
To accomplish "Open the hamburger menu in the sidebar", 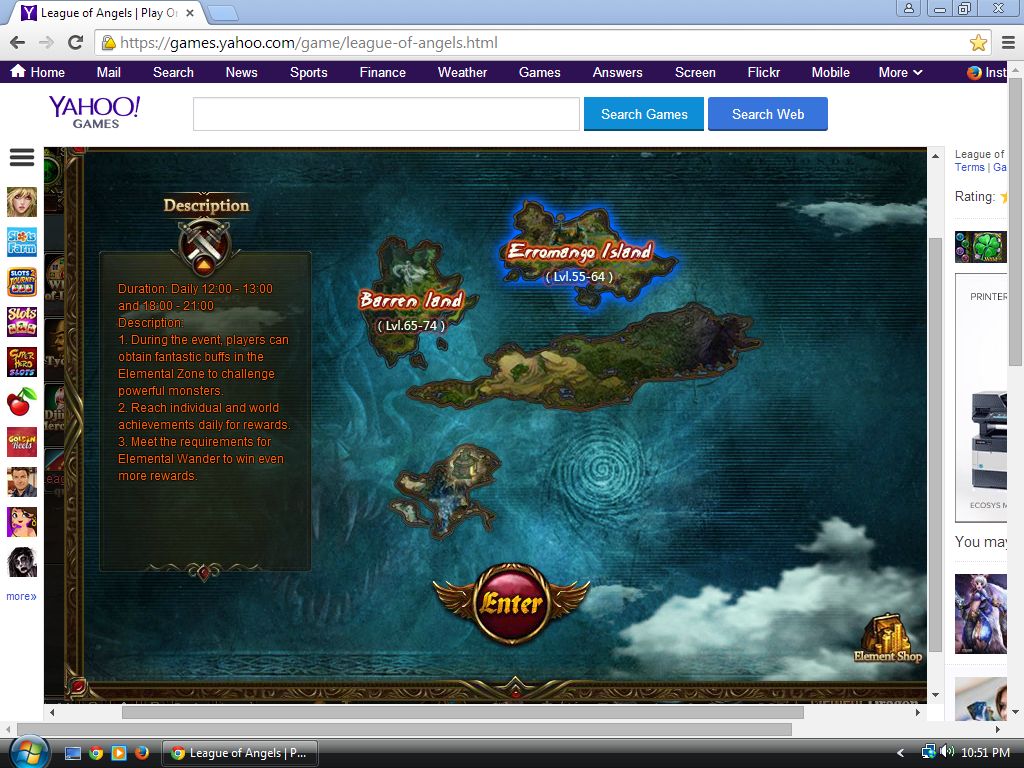I will pyautogui.click(x=21, y=158).
